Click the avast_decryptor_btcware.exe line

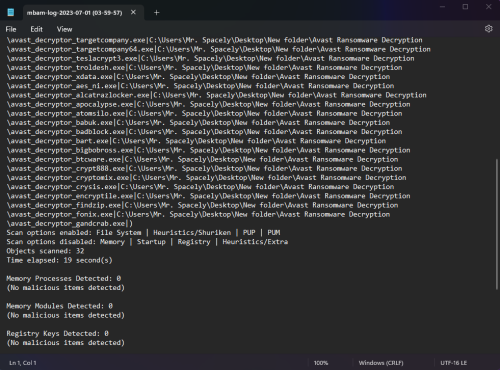pos(202,159)
